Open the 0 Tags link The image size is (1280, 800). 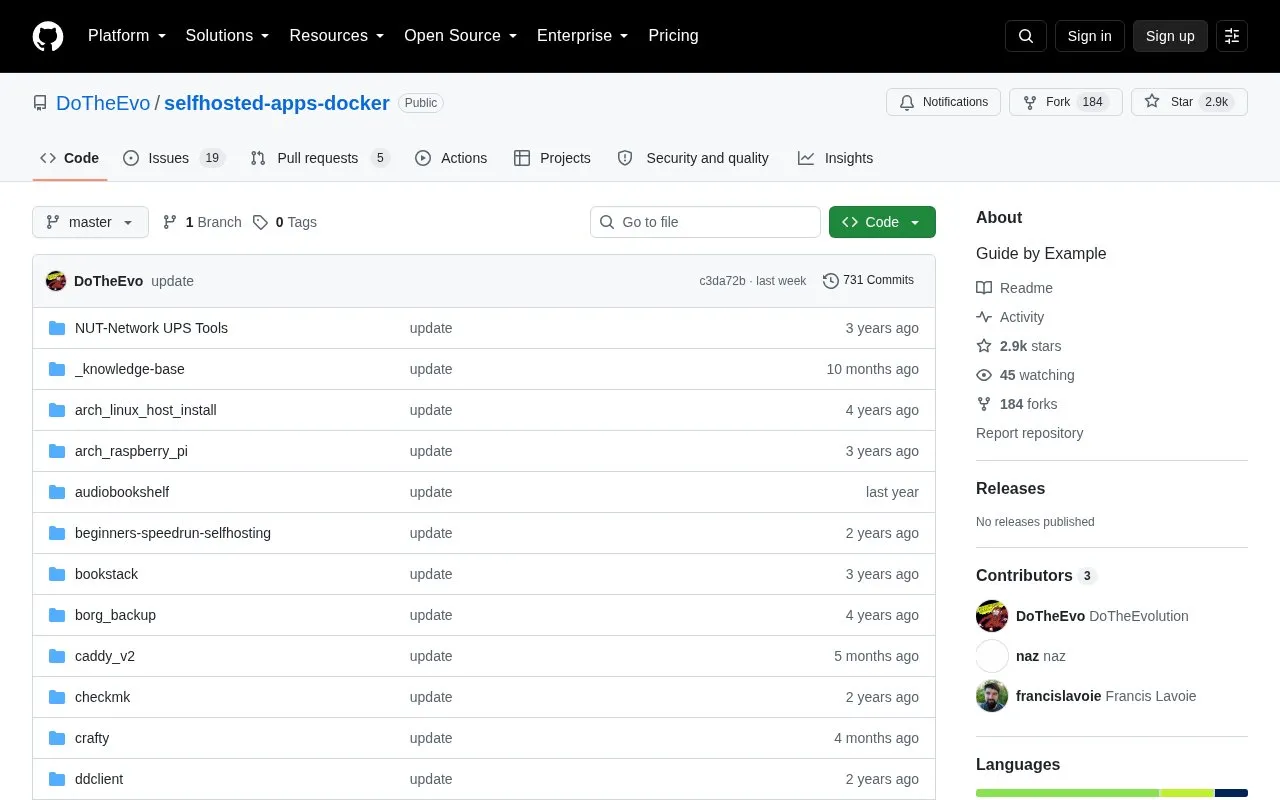point(285,222)
